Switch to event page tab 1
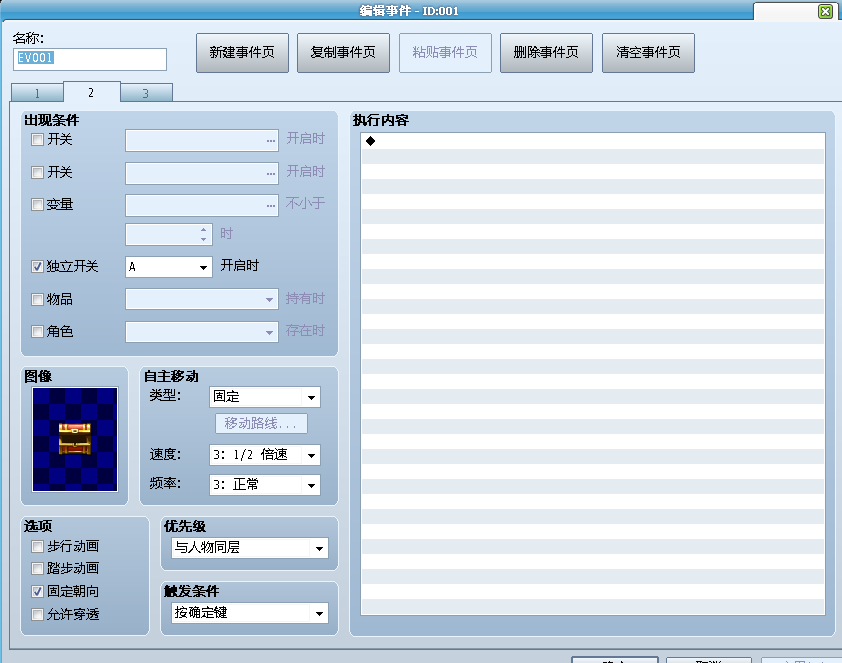 click(37, 93)
